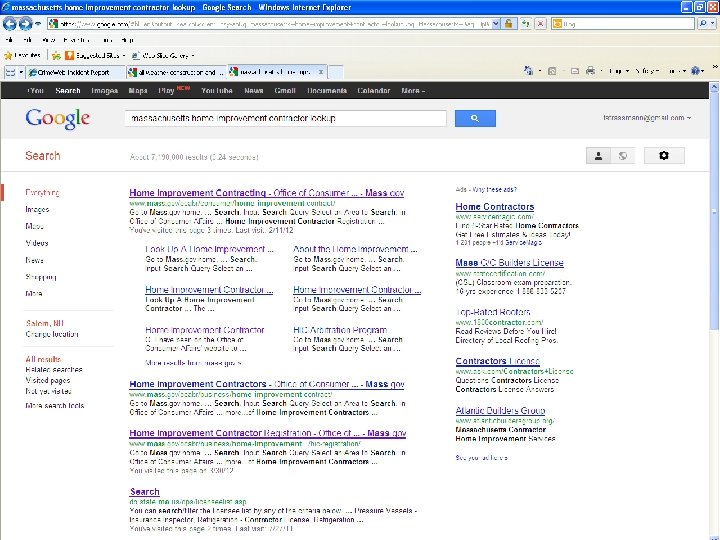Open Home Improvement Contracting Mass.gov result

(266, 193)
